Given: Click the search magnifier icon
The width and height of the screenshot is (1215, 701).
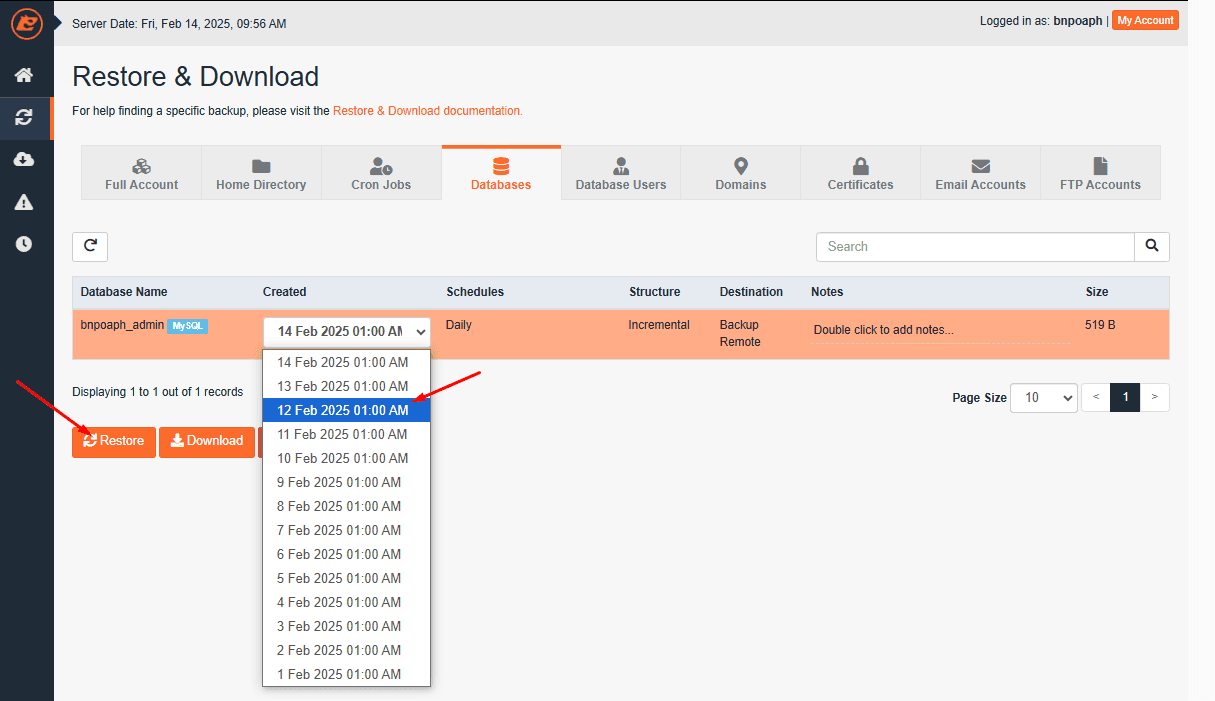Looking at the screenshot, I should click(x=1151, y=246).
